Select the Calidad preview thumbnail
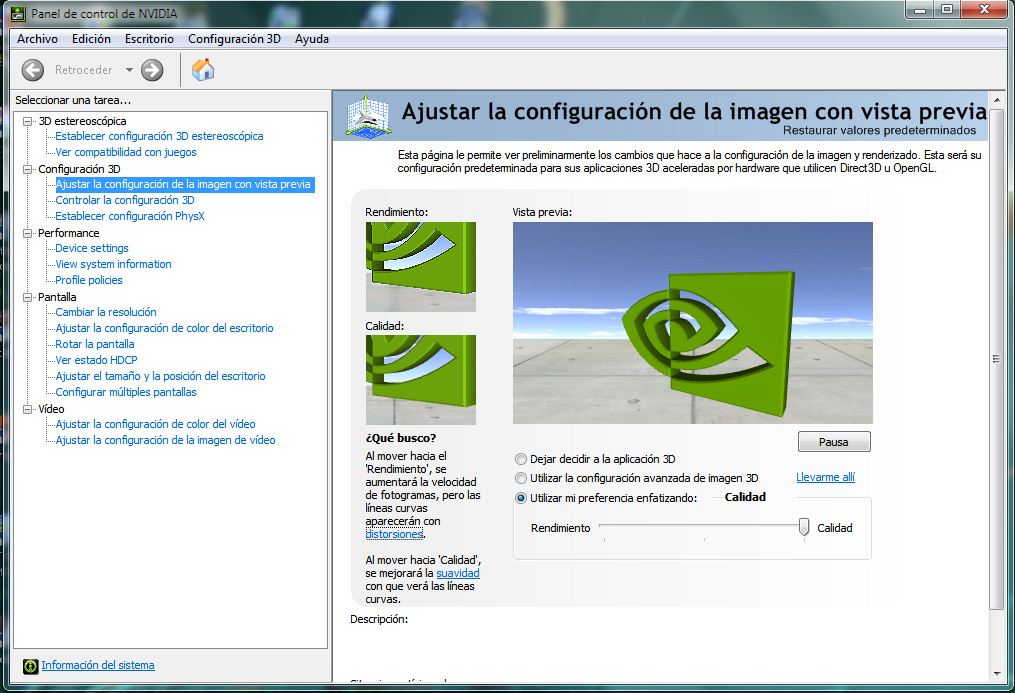The image size is (1015, 693). 420,379
